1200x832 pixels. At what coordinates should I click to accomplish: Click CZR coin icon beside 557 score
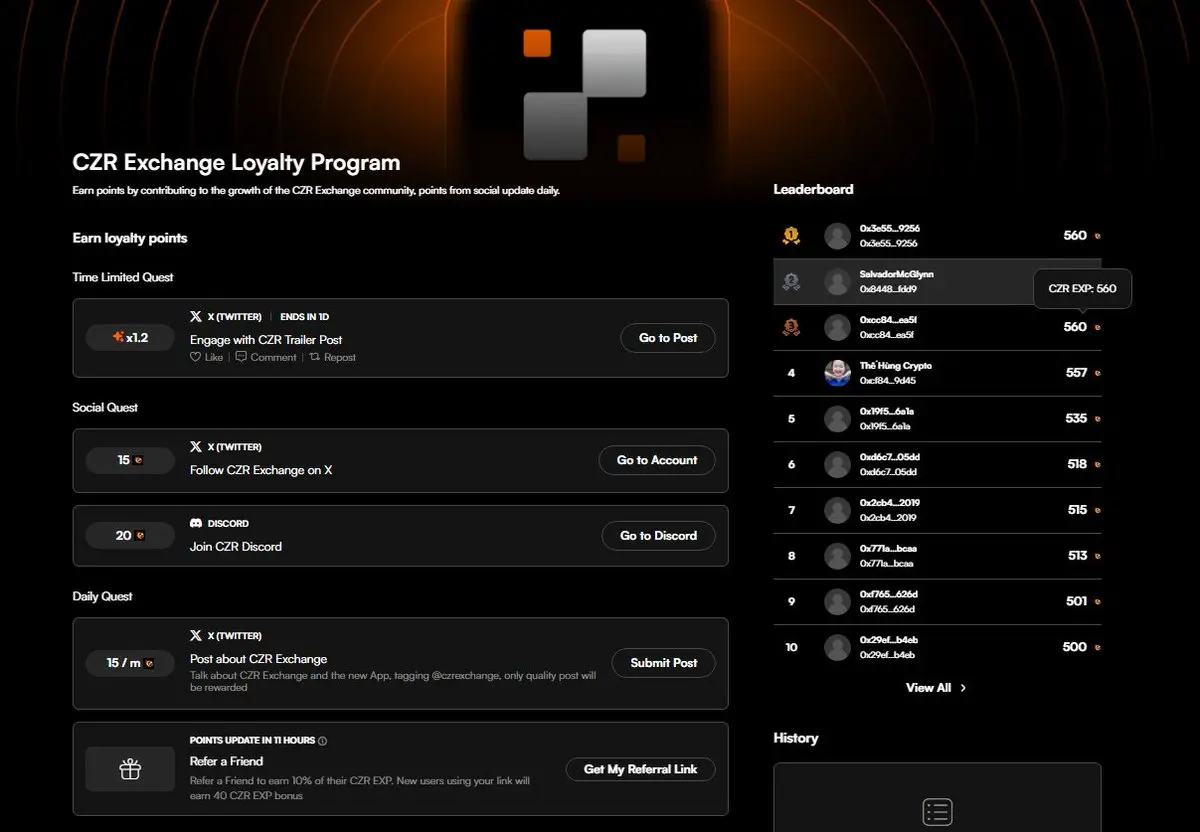click(1097, 373)
